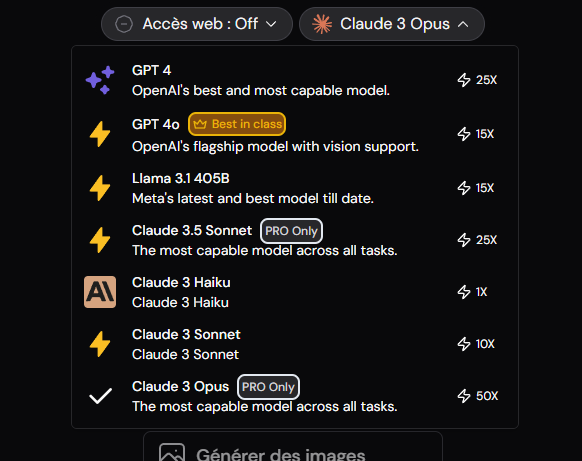Click the lightning icon next to Claude 3 Sonnet

100,344
